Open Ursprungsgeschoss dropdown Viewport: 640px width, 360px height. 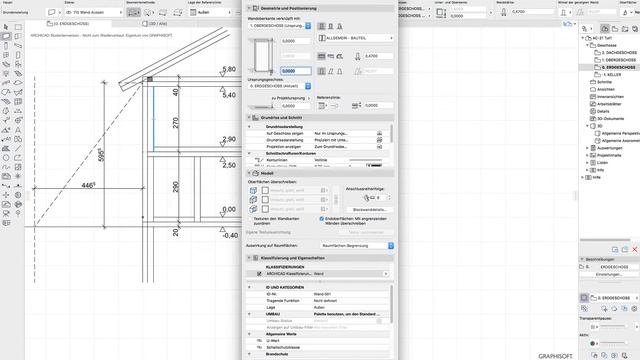(x=280, y=86)
